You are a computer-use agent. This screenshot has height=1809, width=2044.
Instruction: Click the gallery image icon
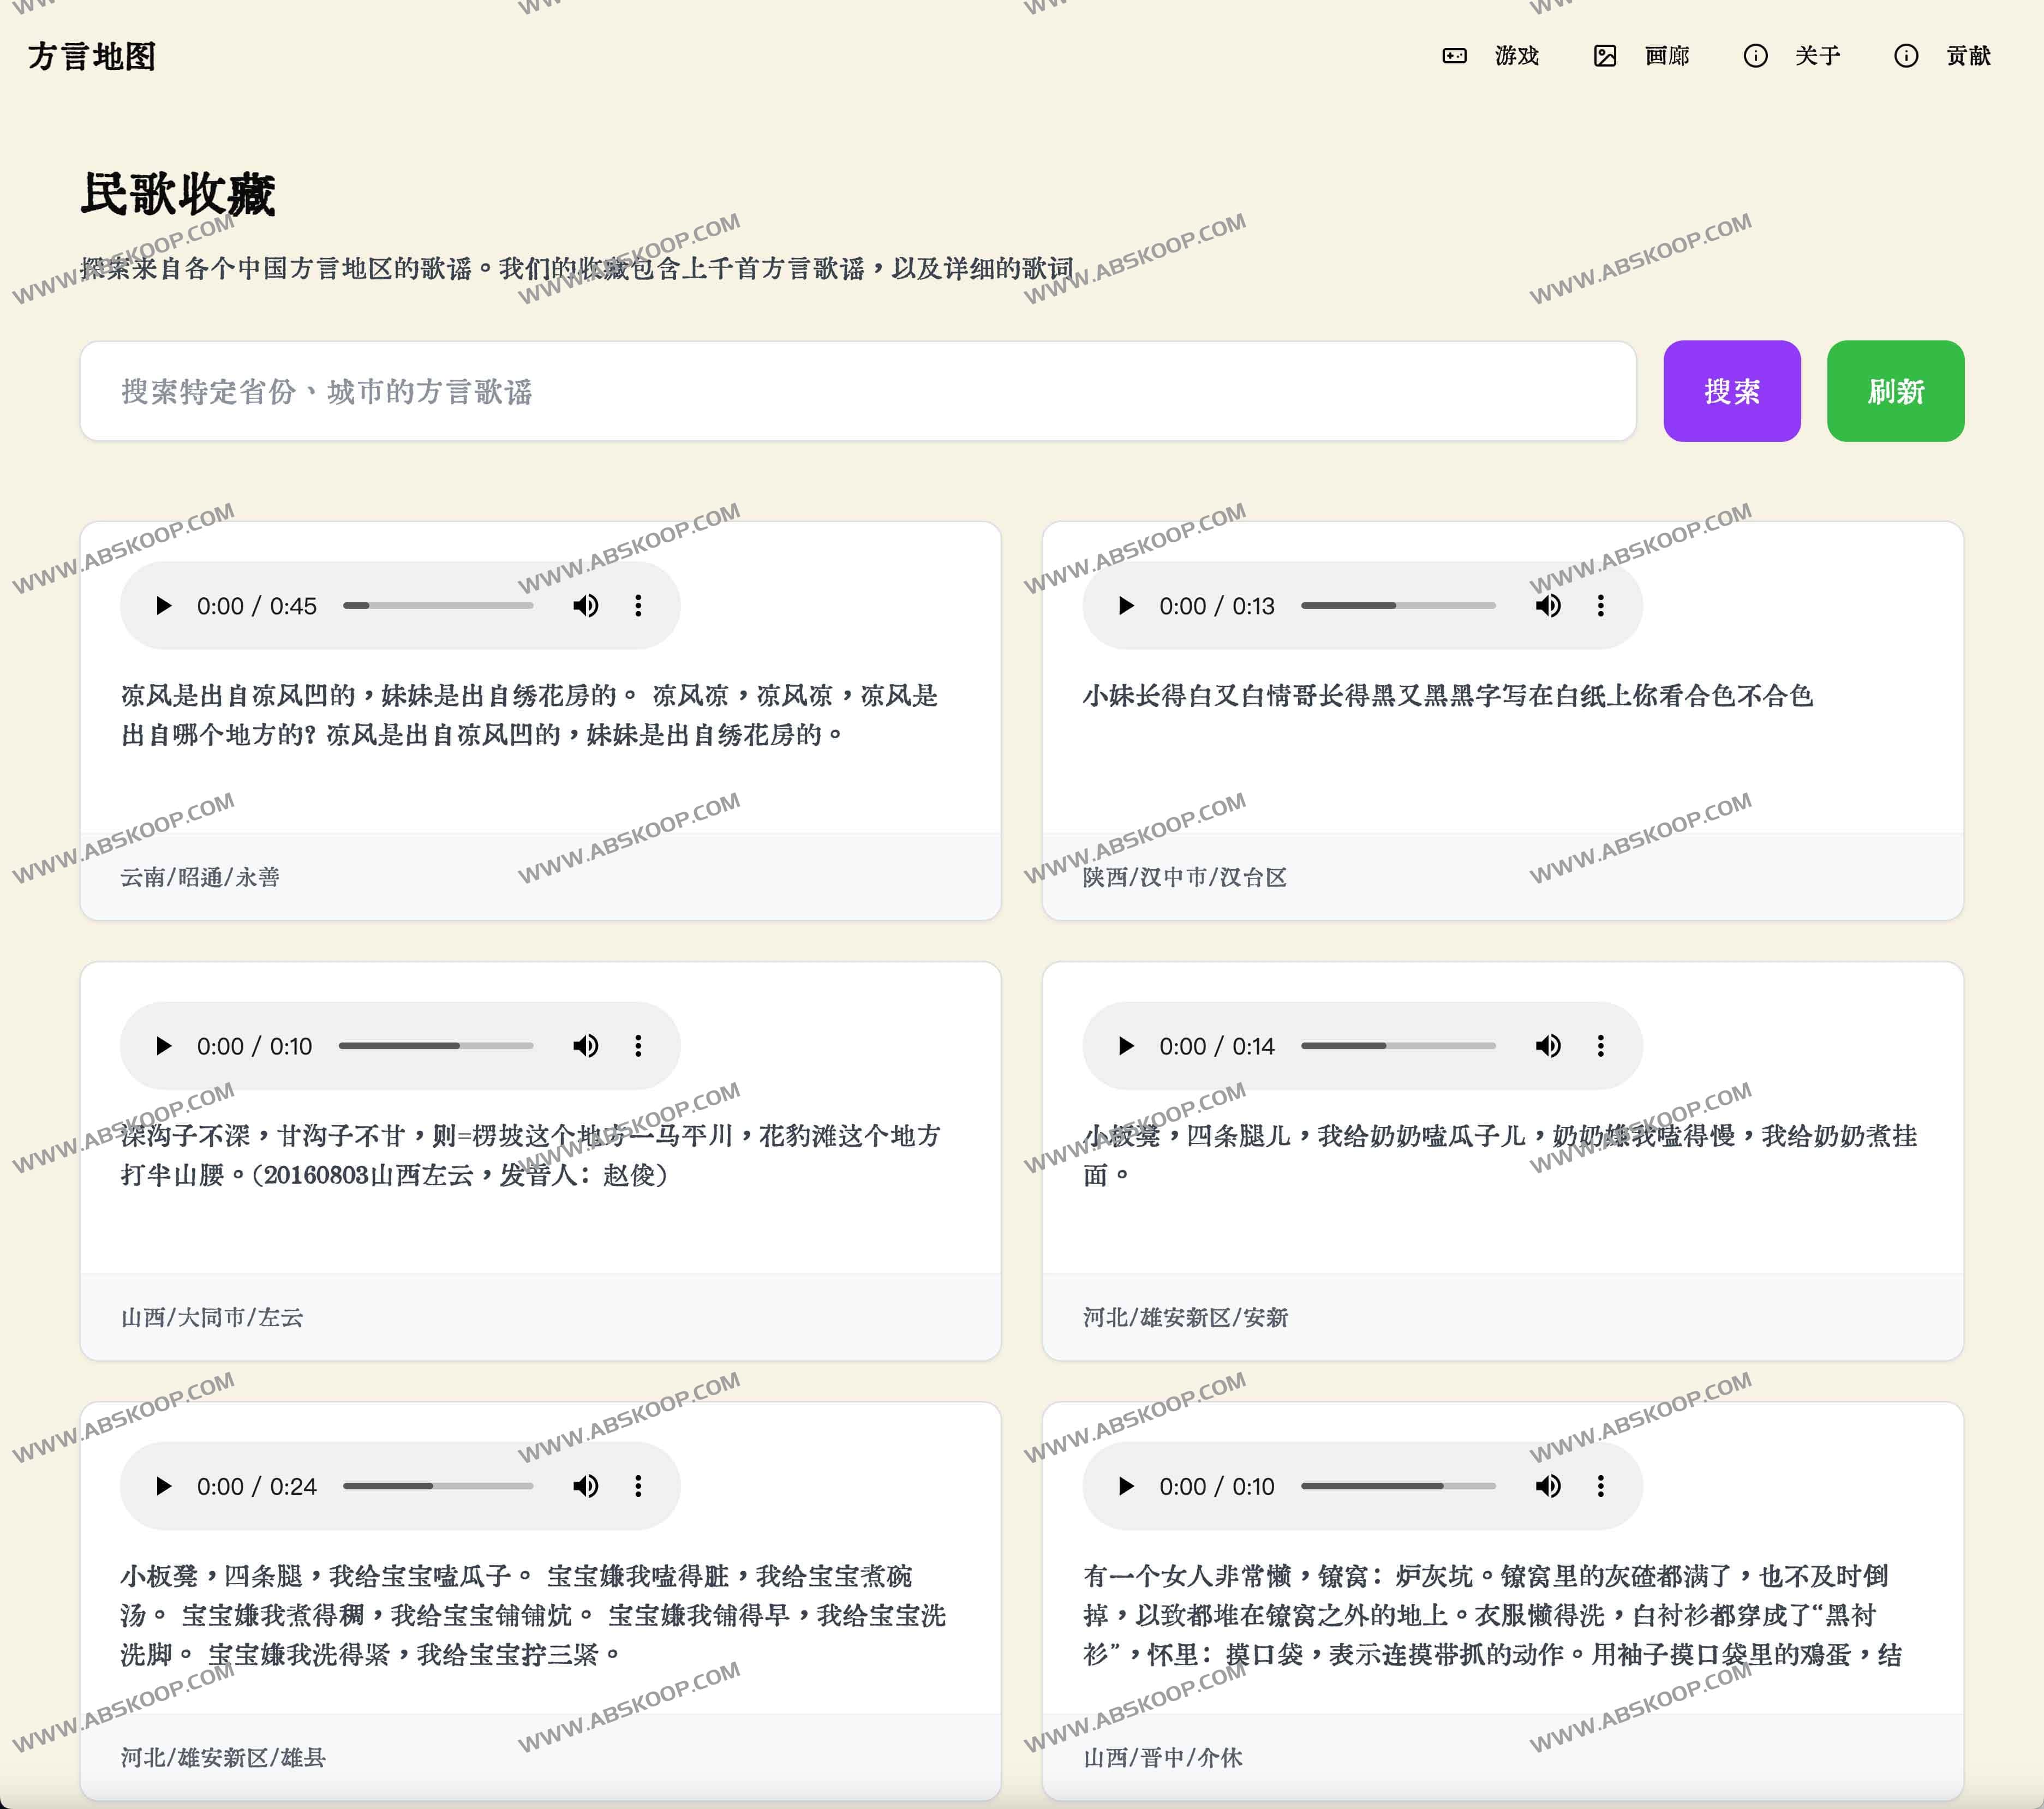pos(1605,56)
